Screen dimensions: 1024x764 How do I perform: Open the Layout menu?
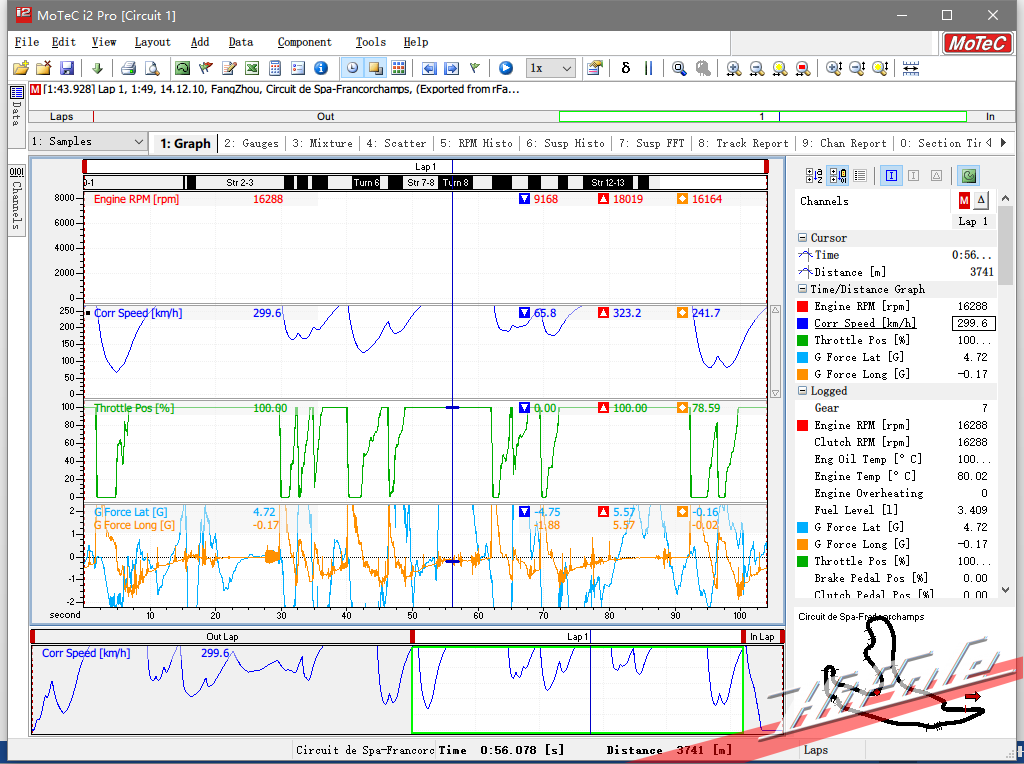(152, 42)
